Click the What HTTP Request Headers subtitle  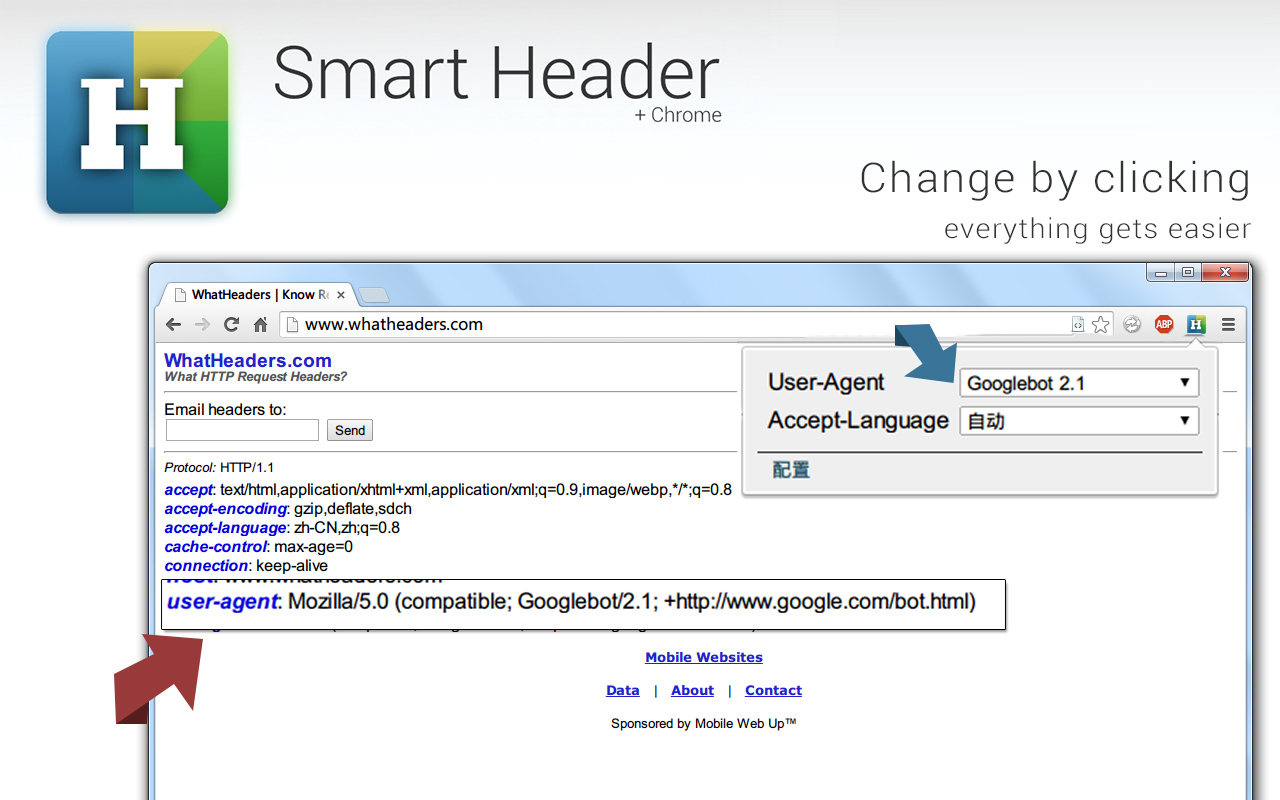tap(256, 377)
